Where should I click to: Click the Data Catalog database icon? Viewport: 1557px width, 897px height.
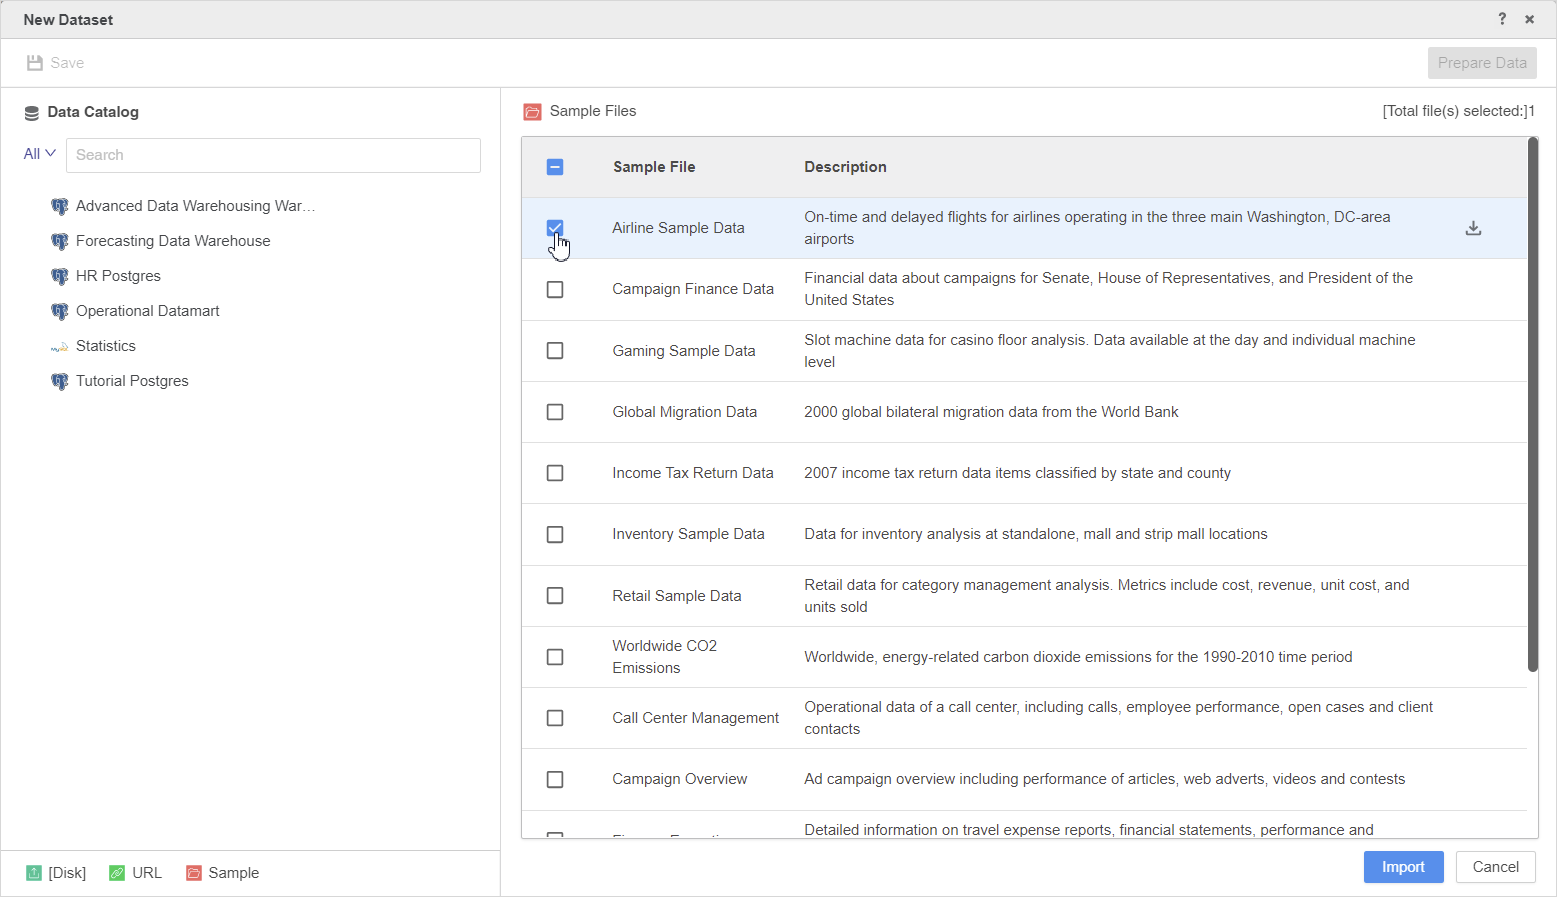tap(32, 113)
